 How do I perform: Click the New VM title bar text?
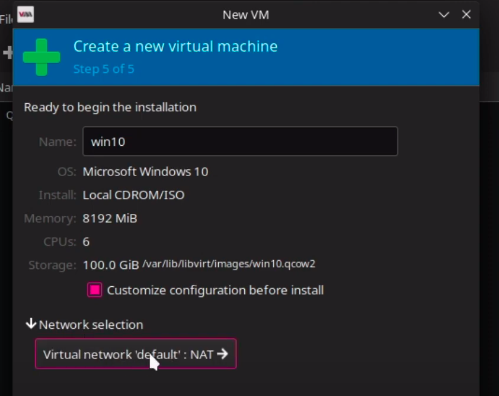246,15
